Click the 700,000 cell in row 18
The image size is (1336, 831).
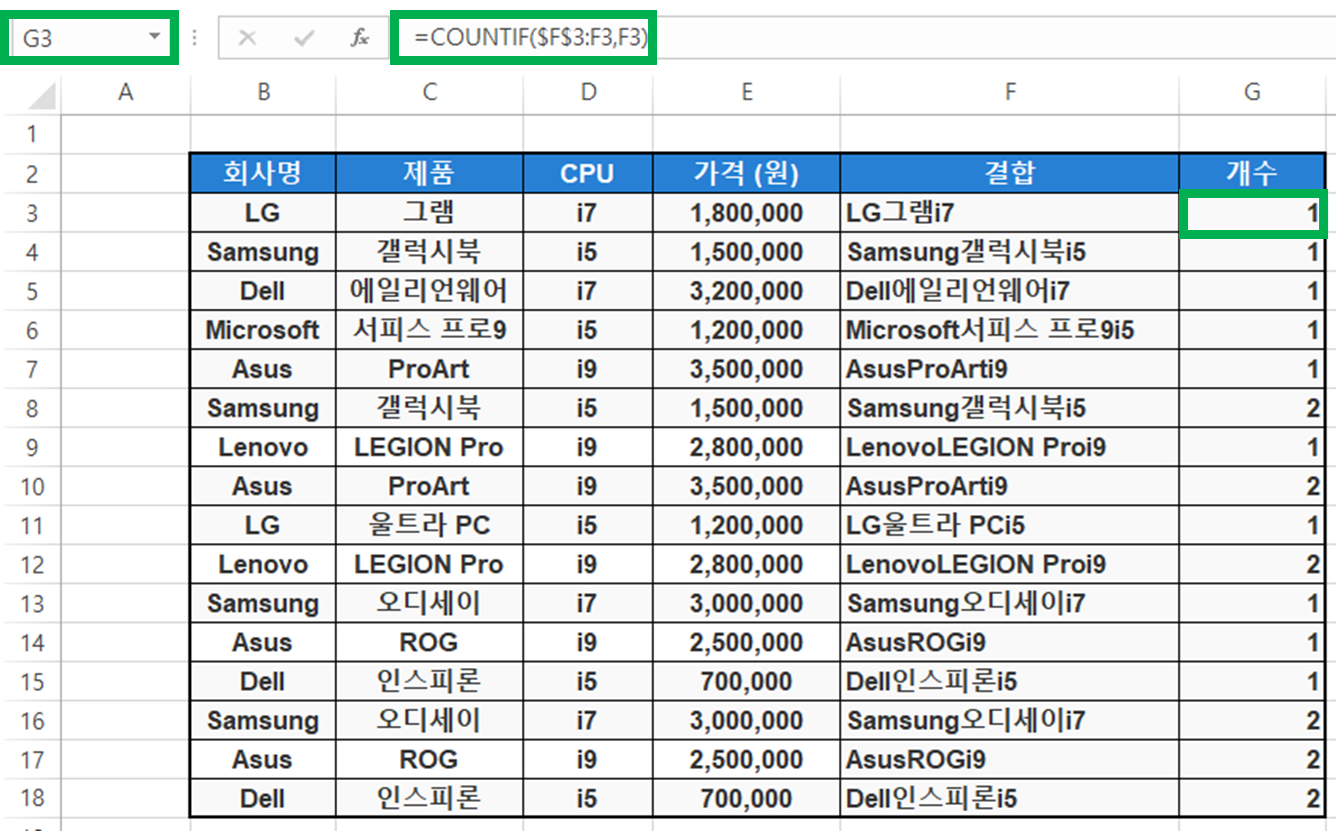pyautogui.click(x=747, y=799)
